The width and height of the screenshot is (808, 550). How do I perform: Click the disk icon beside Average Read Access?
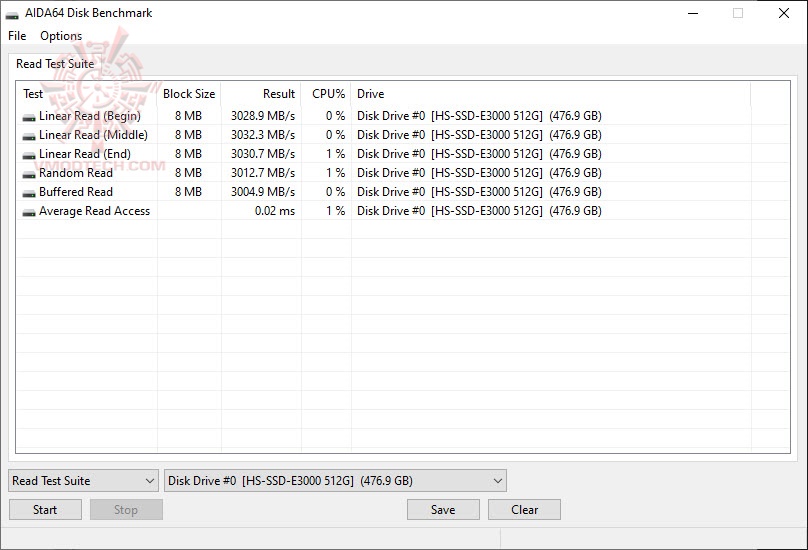29,212
